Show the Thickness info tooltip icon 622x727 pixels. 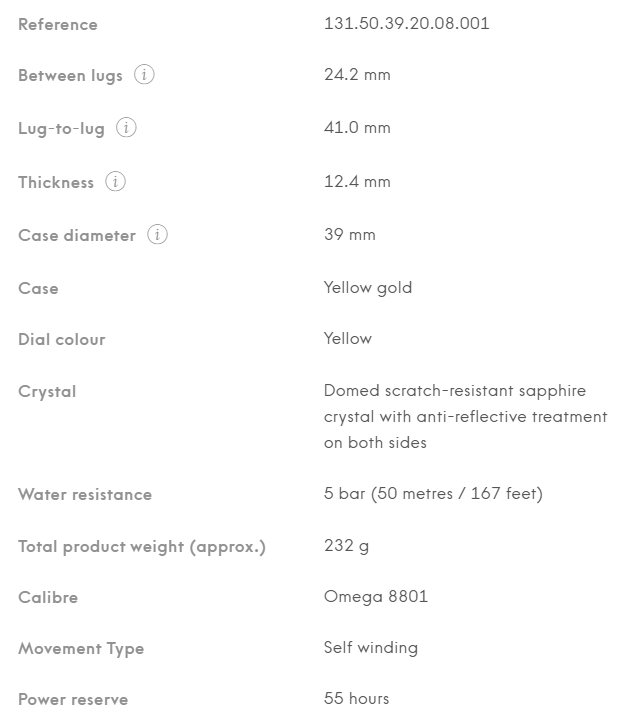115,181
